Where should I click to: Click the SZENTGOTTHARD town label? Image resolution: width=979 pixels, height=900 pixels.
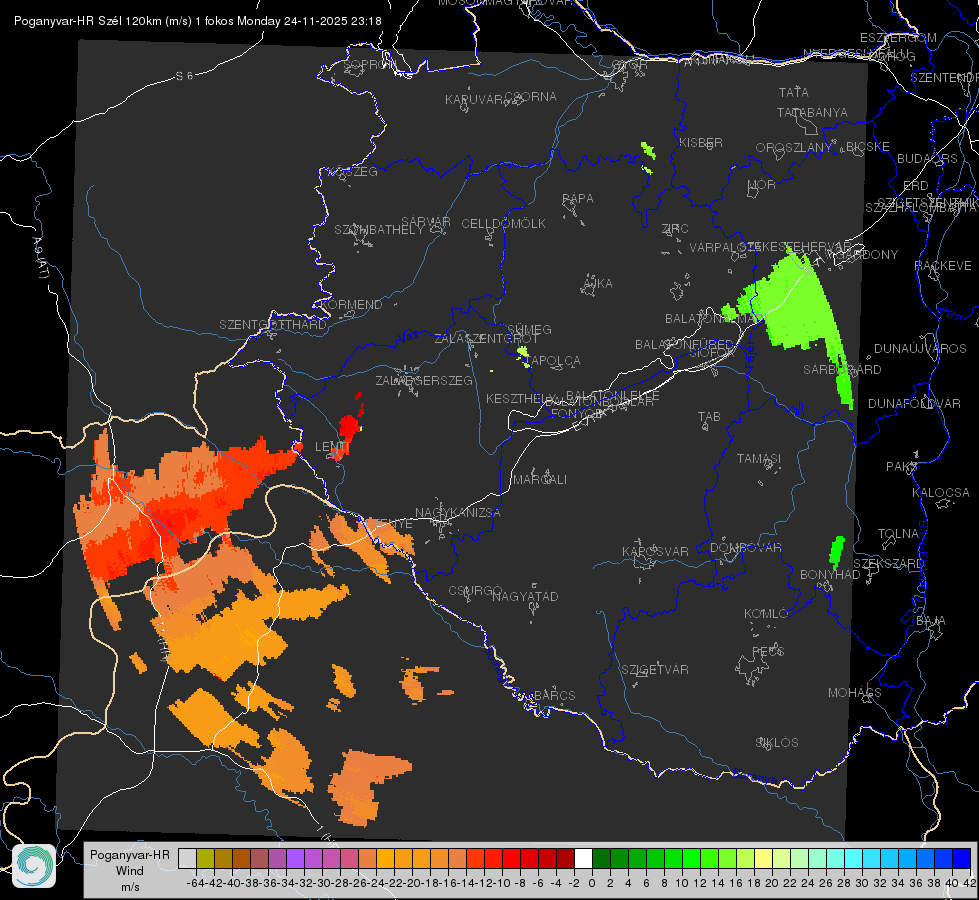click(273, 325)
